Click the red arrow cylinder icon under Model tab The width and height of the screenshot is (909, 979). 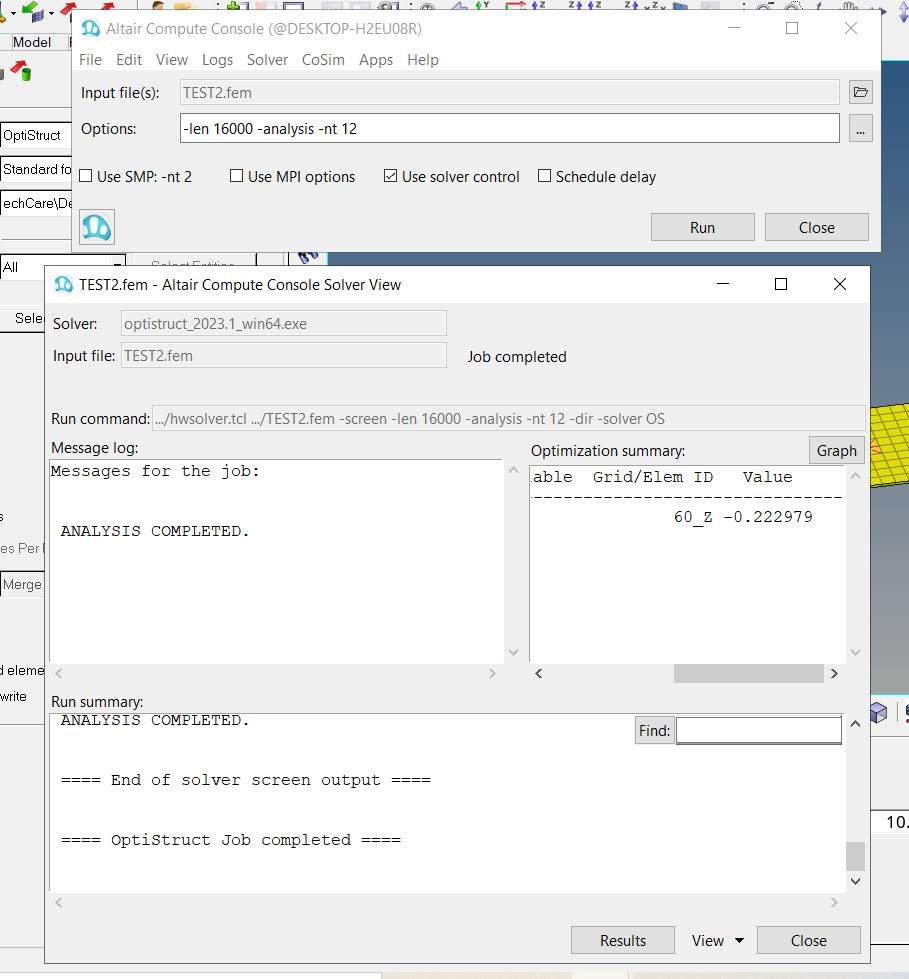tap(21, 71)
